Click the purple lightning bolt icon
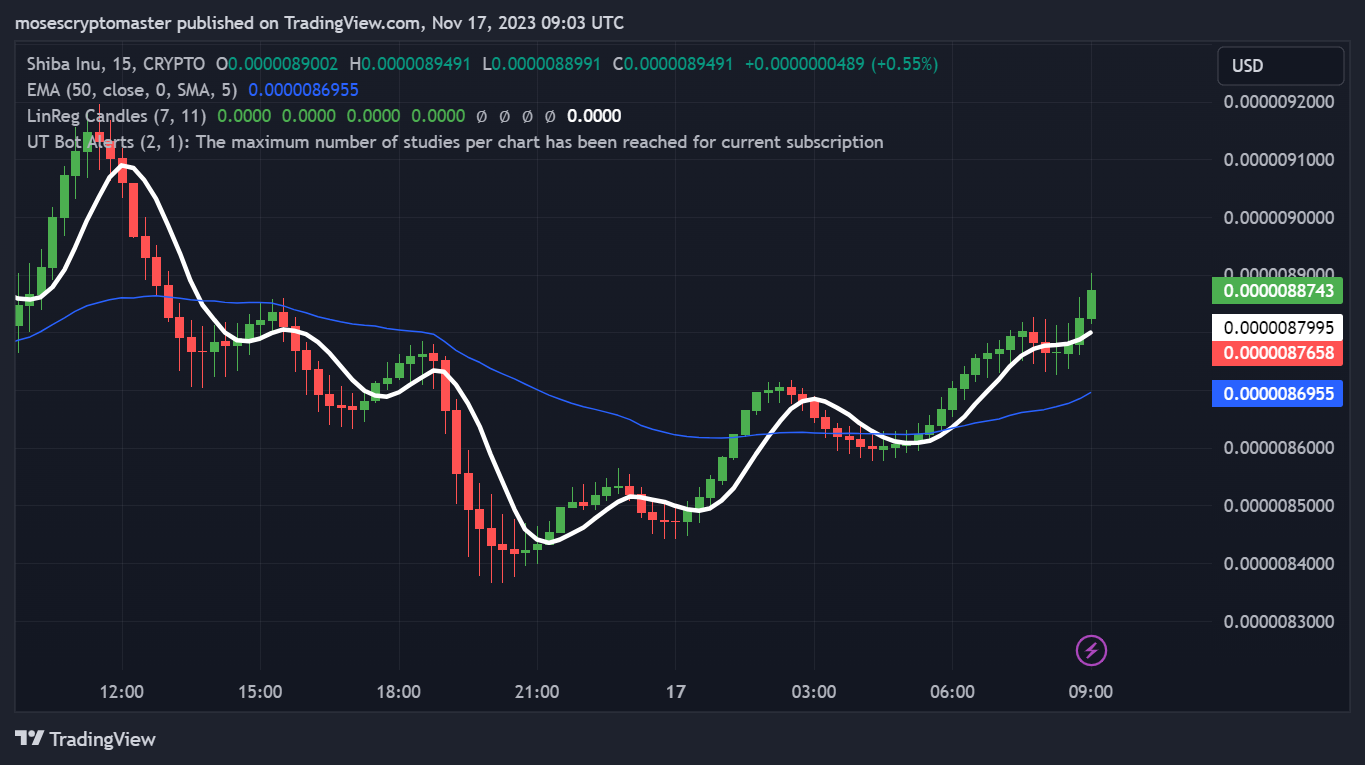The height and width of the screenshot is (765, 1365). (x=1091, y=651)
